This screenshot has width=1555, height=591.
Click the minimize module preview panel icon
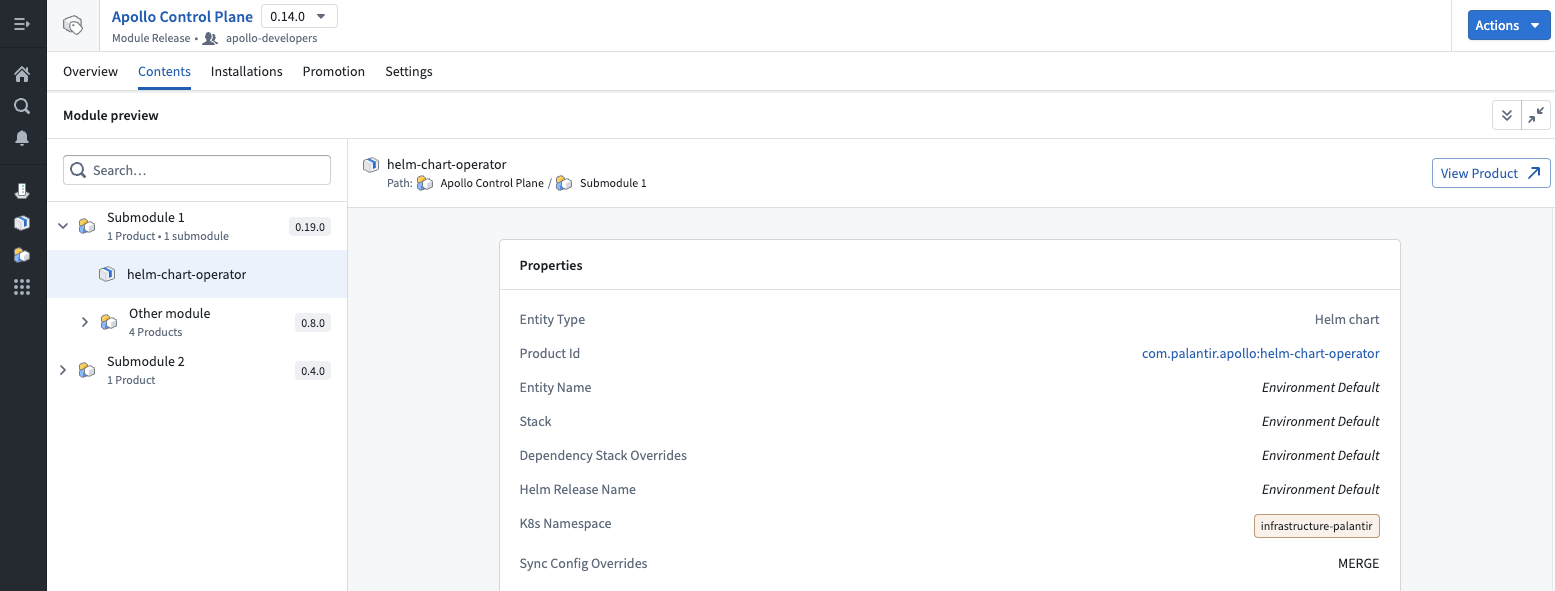click(x=1536, y=116)
